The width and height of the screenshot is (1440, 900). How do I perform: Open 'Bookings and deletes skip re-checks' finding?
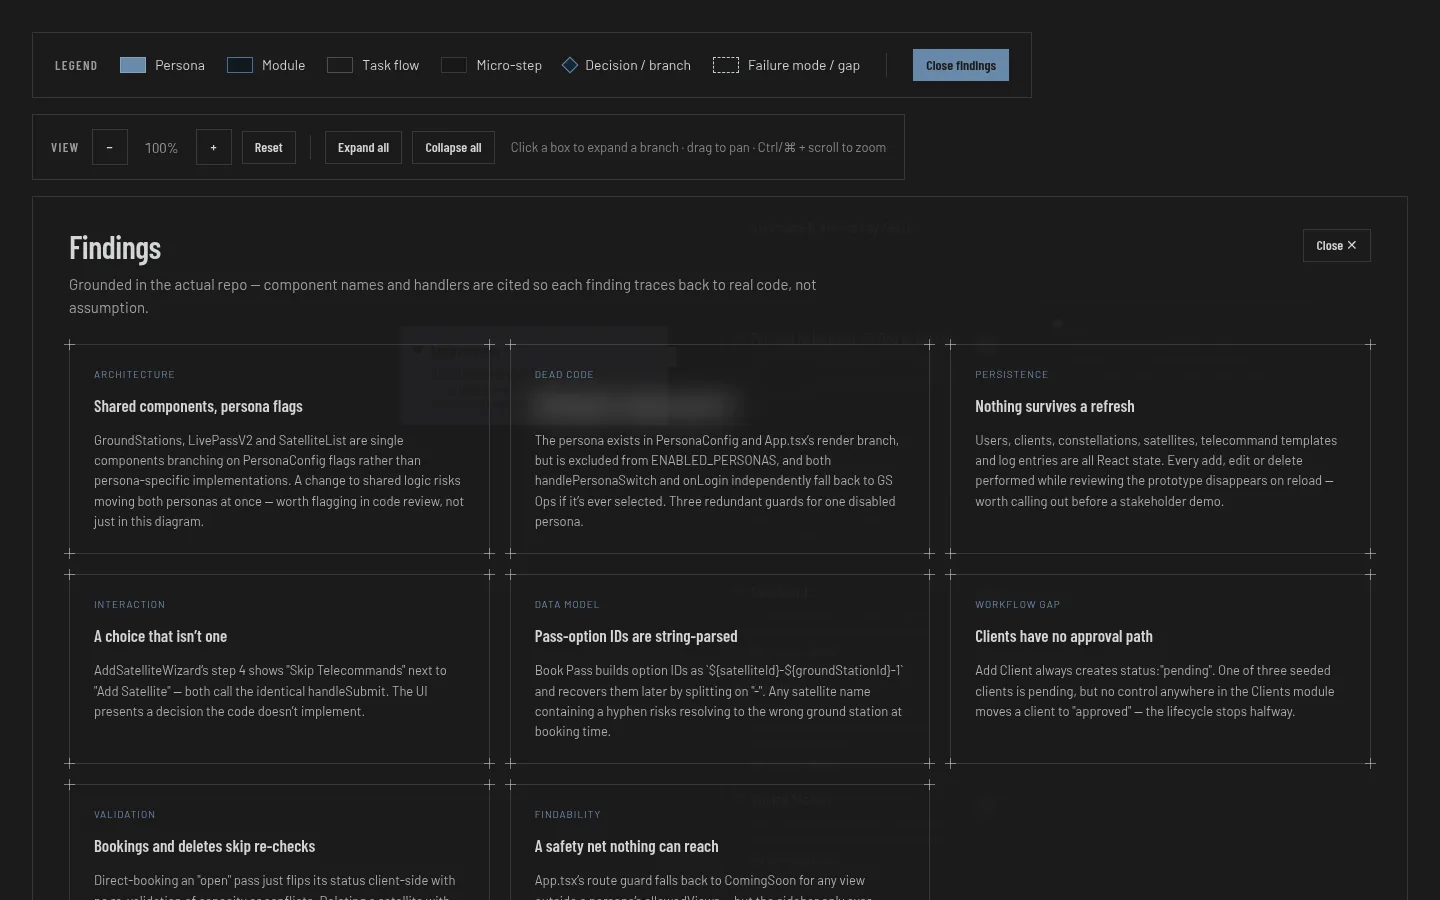point(279,842)
